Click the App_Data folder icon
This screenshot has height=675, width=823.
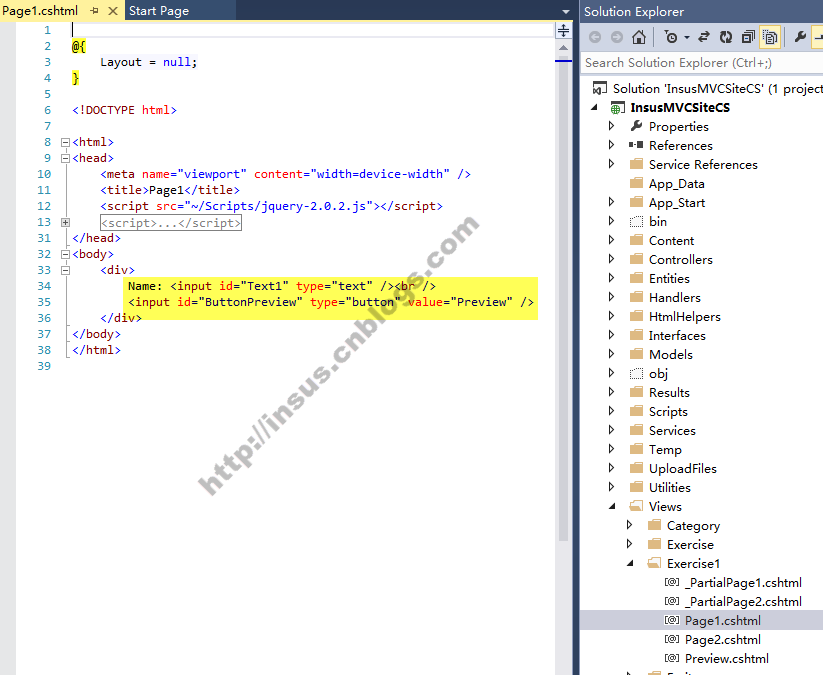(x=636, y=183)
